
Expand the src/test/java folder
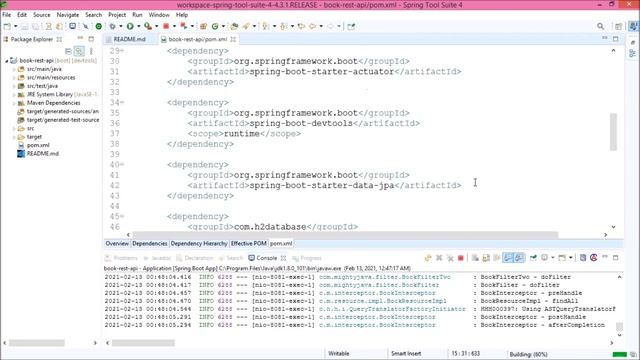(14, 86)
